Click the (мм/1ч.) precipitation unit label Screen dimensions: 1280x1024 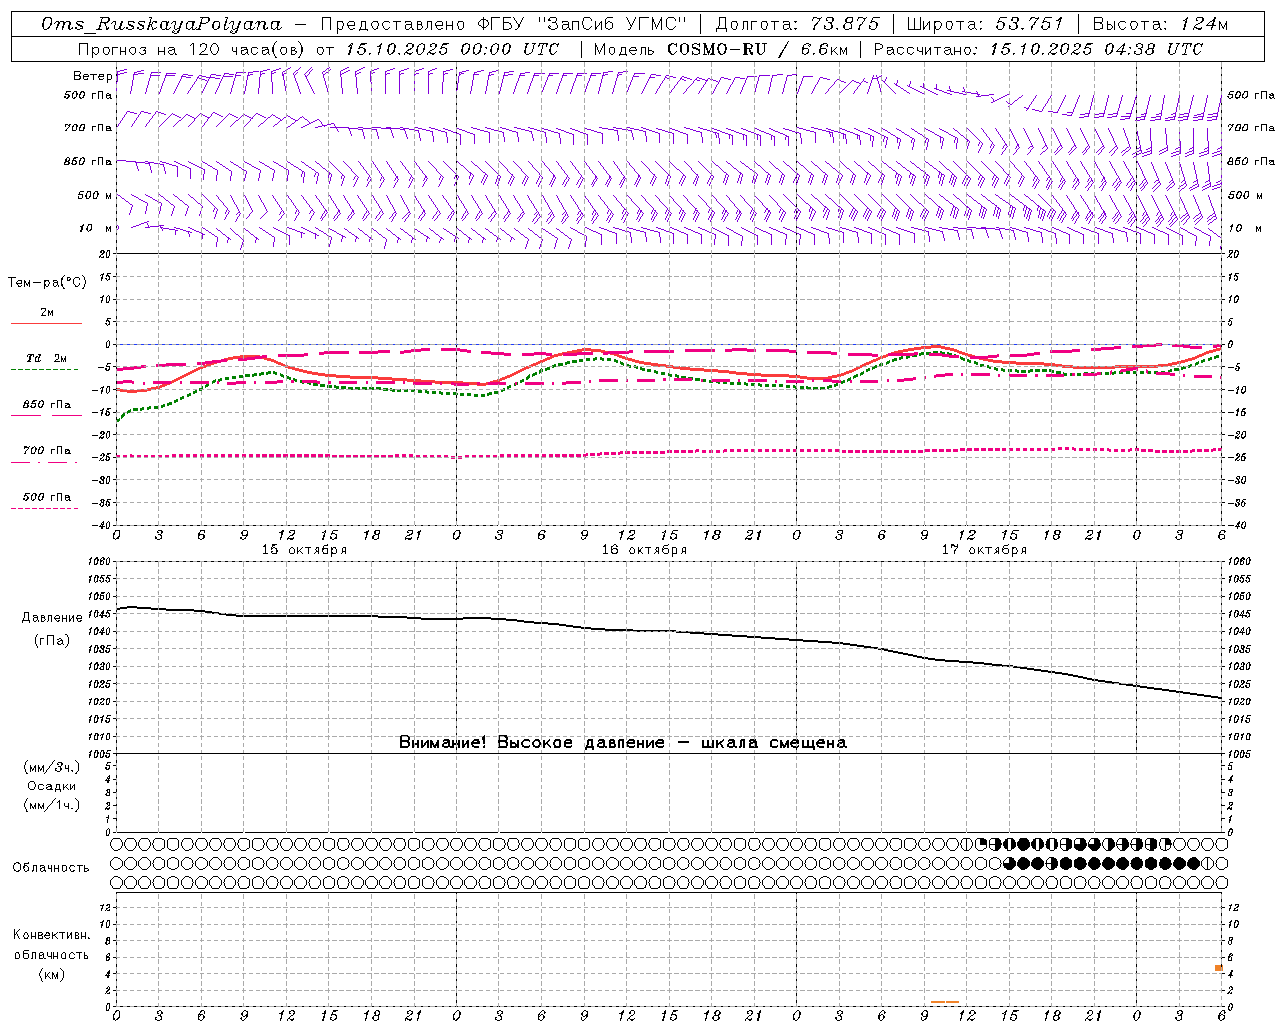point(52,805)
